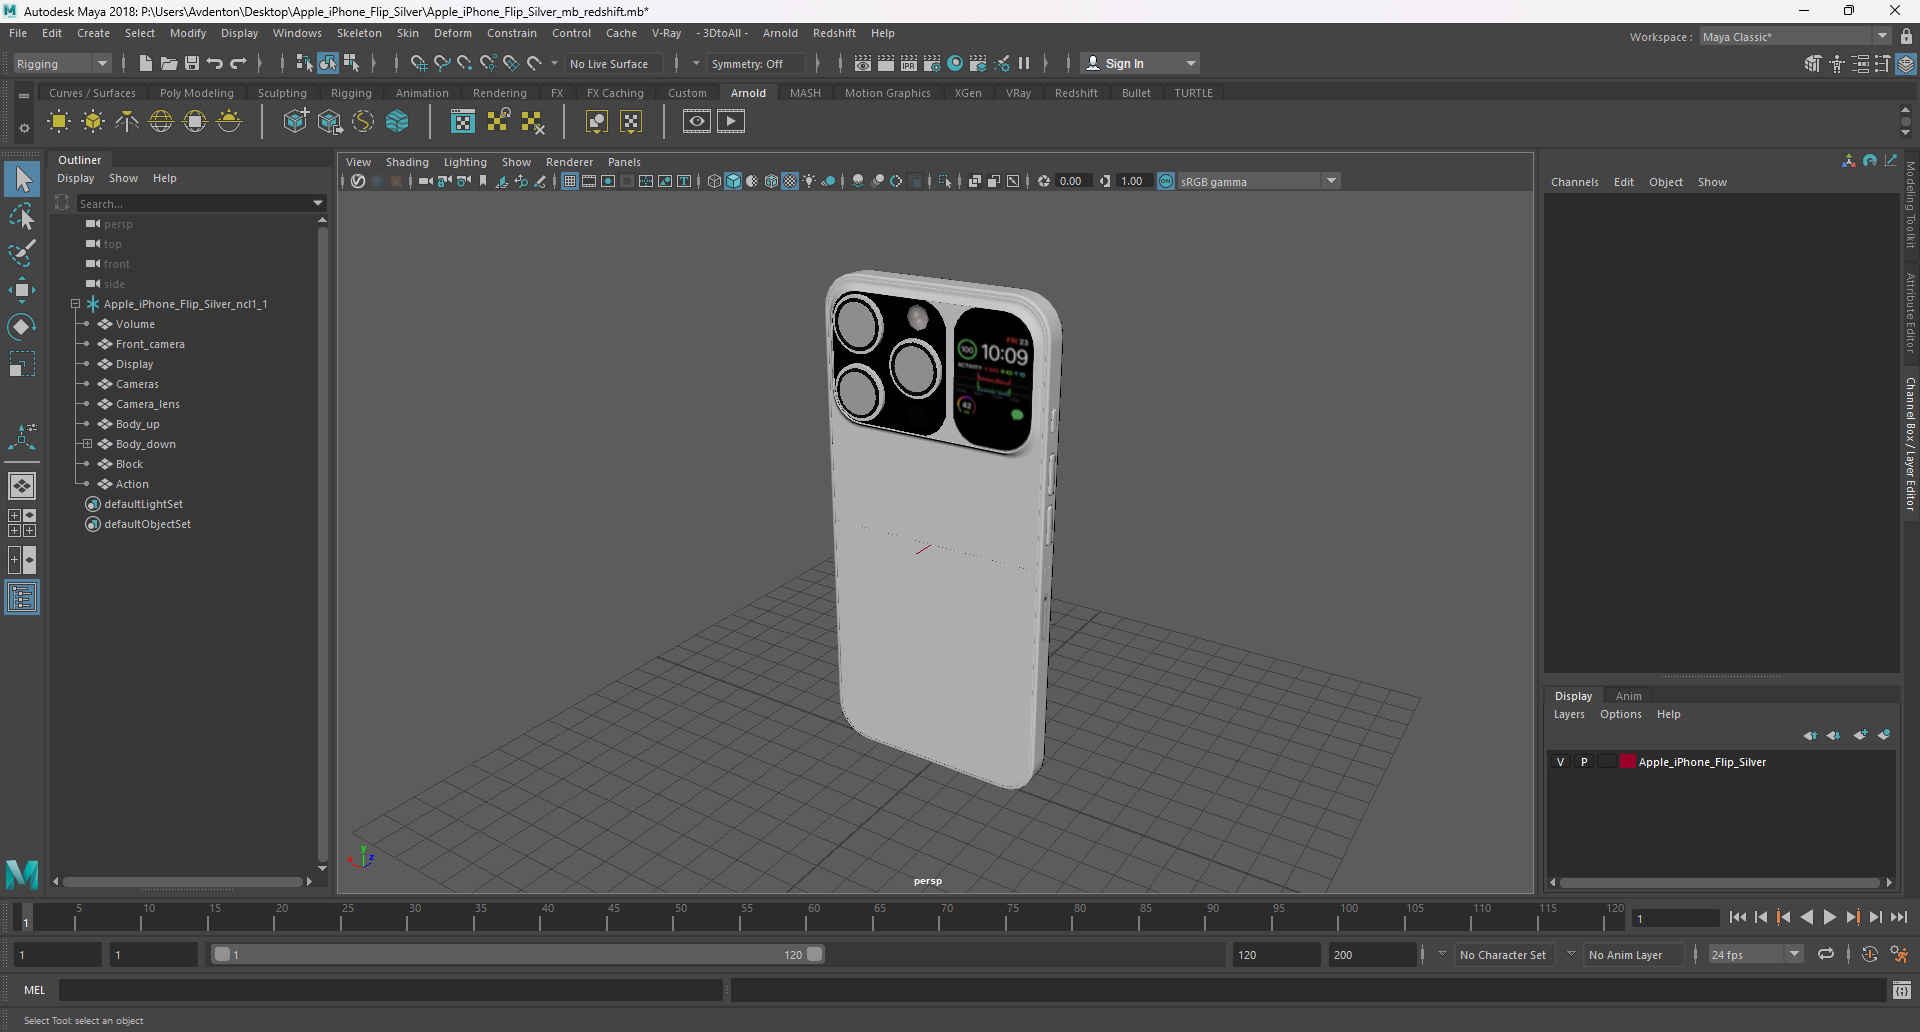This screenshot has width=1920, height=1032.
Task: Switch to the Poly Modeling shelf tab
Action: tap(196, 93)
